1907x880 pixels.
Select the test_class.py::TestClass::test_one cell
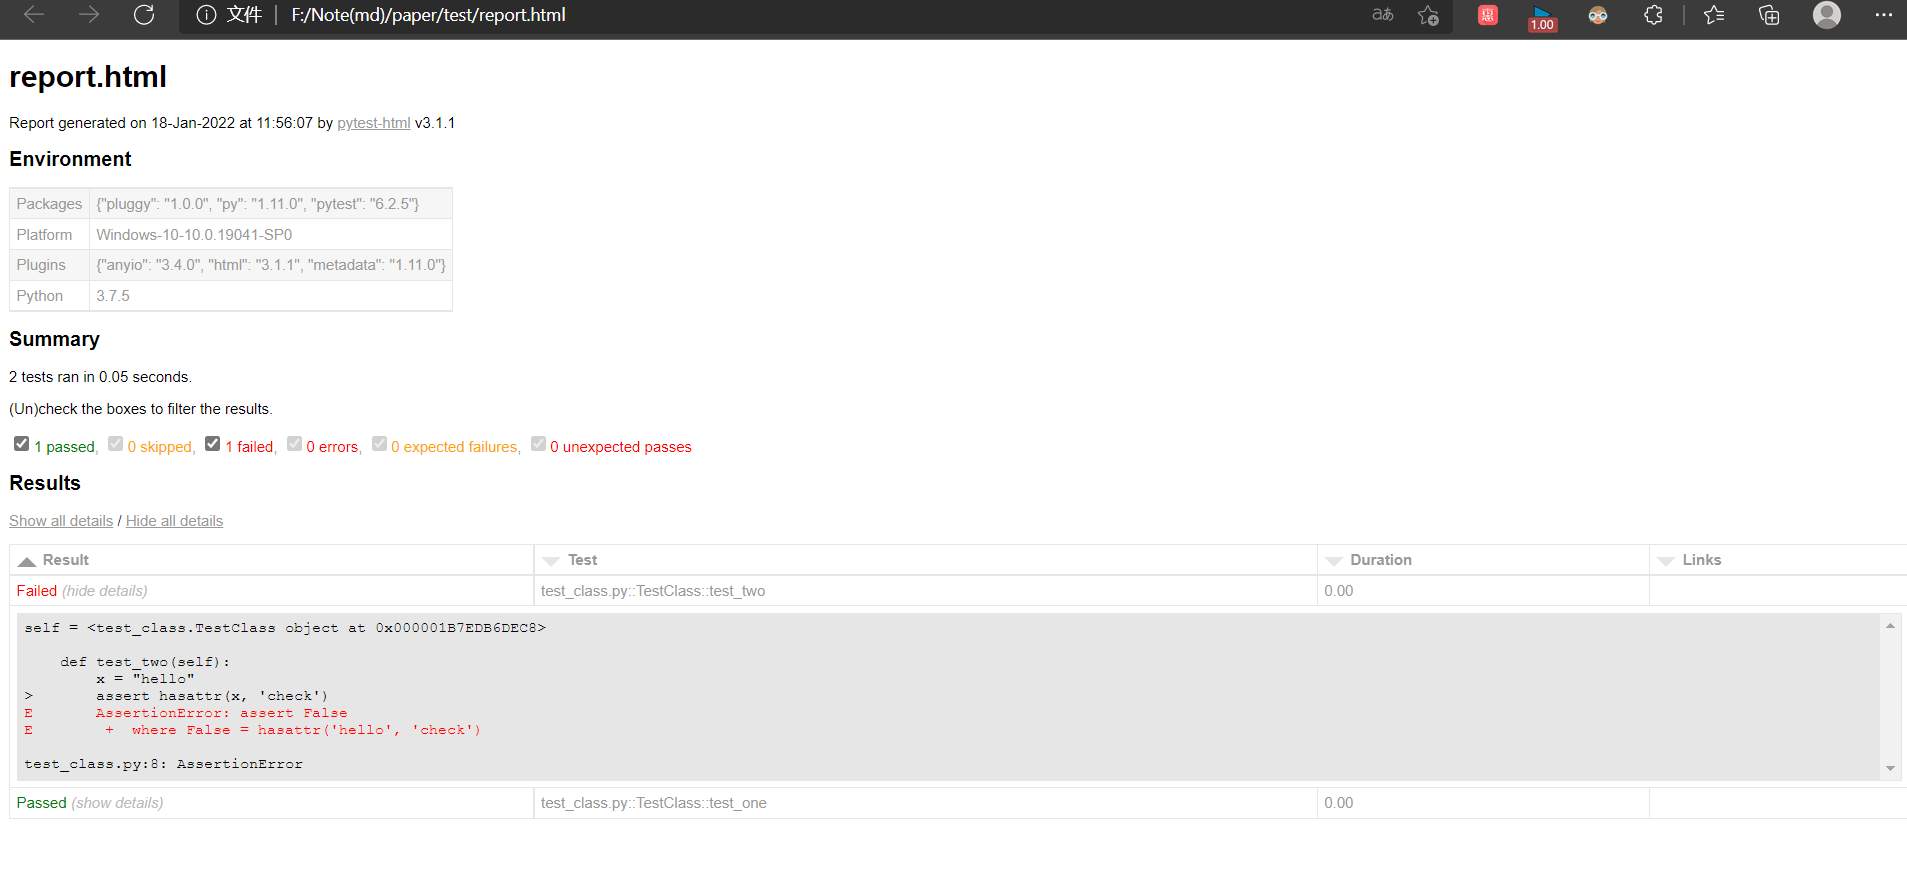[x=925, y=803]
